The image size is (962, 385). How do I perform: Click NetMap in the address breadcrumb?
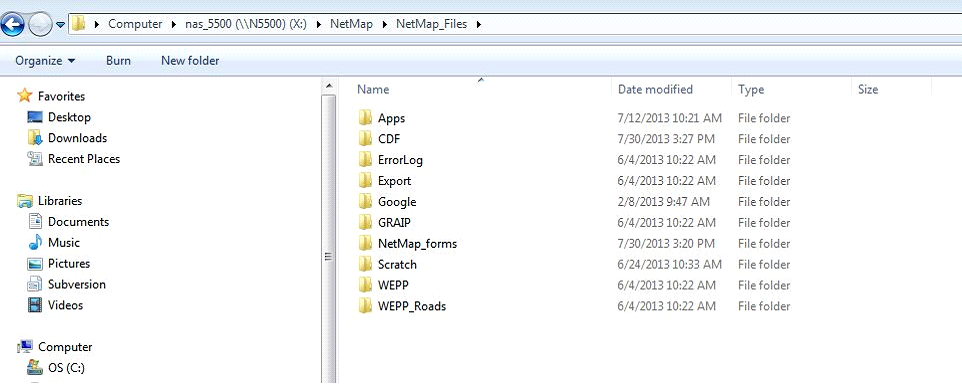[x=352, y=25]
